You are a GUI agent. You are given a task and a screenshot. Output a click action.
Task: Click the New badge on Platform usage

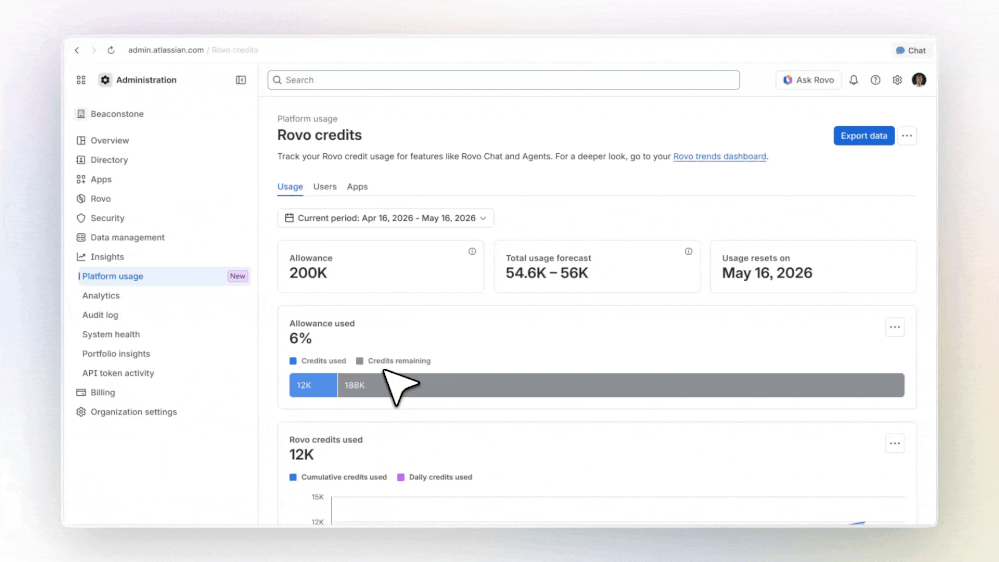point(238,277)
